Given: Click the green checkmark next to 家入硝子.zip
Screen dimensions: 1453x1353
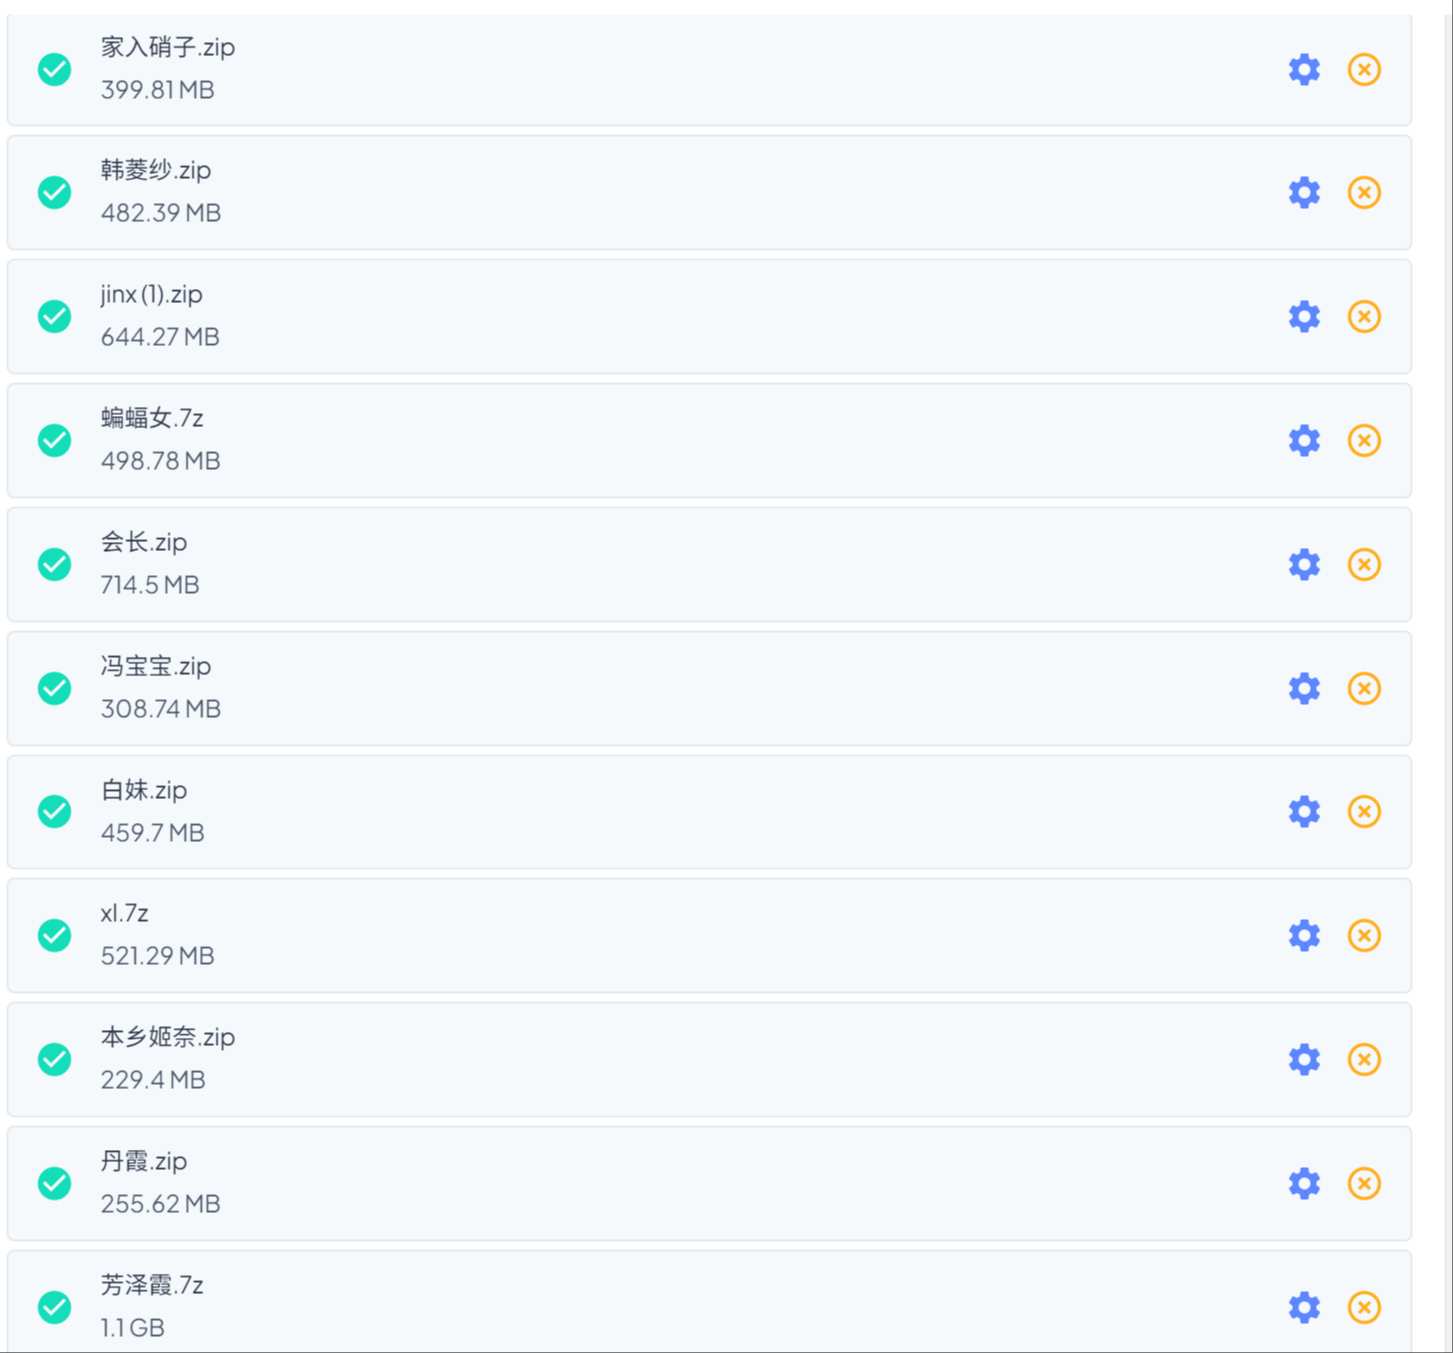Looking at the screenshot, I should point(54,69).
